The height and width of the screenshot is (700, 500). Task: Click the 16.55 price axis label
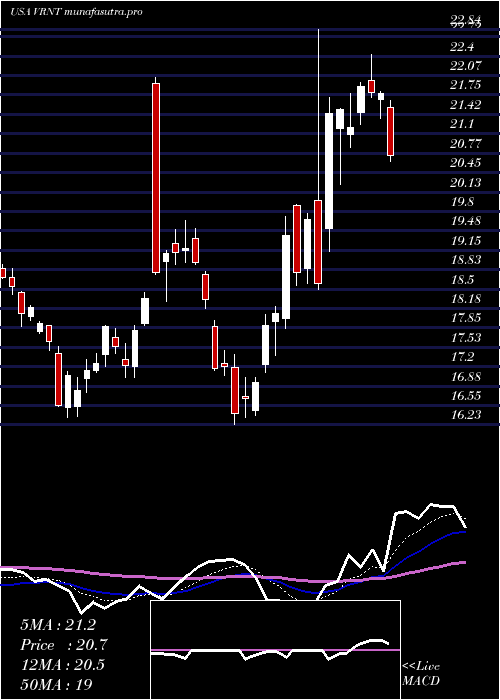point(466,396)
